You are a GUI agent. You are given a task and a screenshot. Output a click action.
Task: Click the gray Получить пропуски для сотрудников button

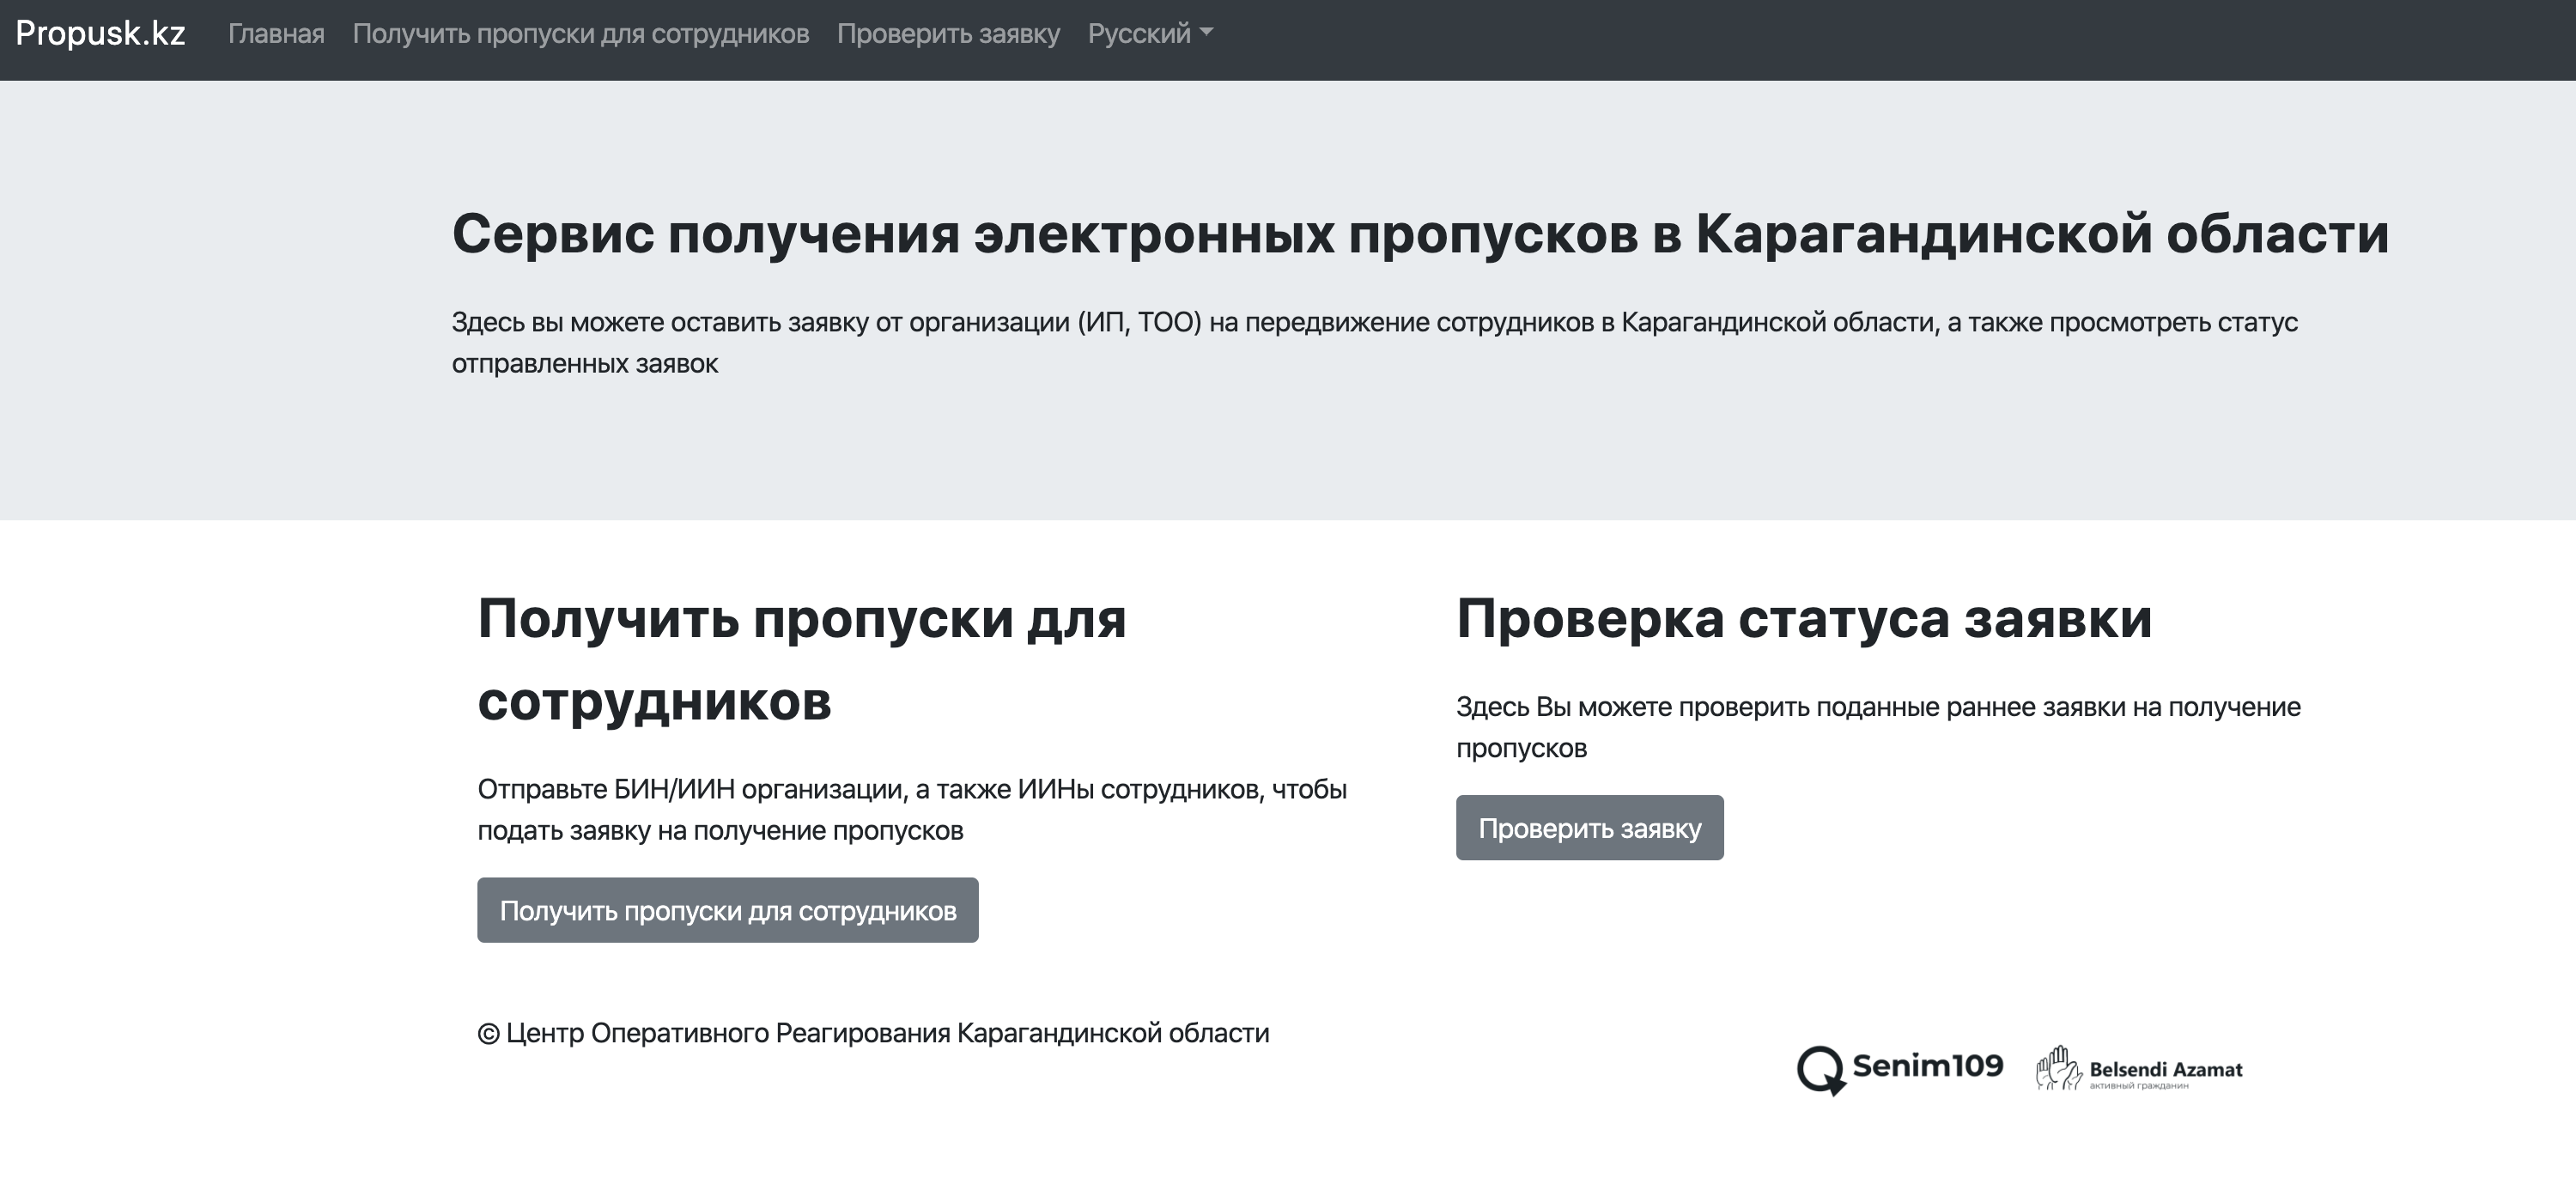coord(727,910)
